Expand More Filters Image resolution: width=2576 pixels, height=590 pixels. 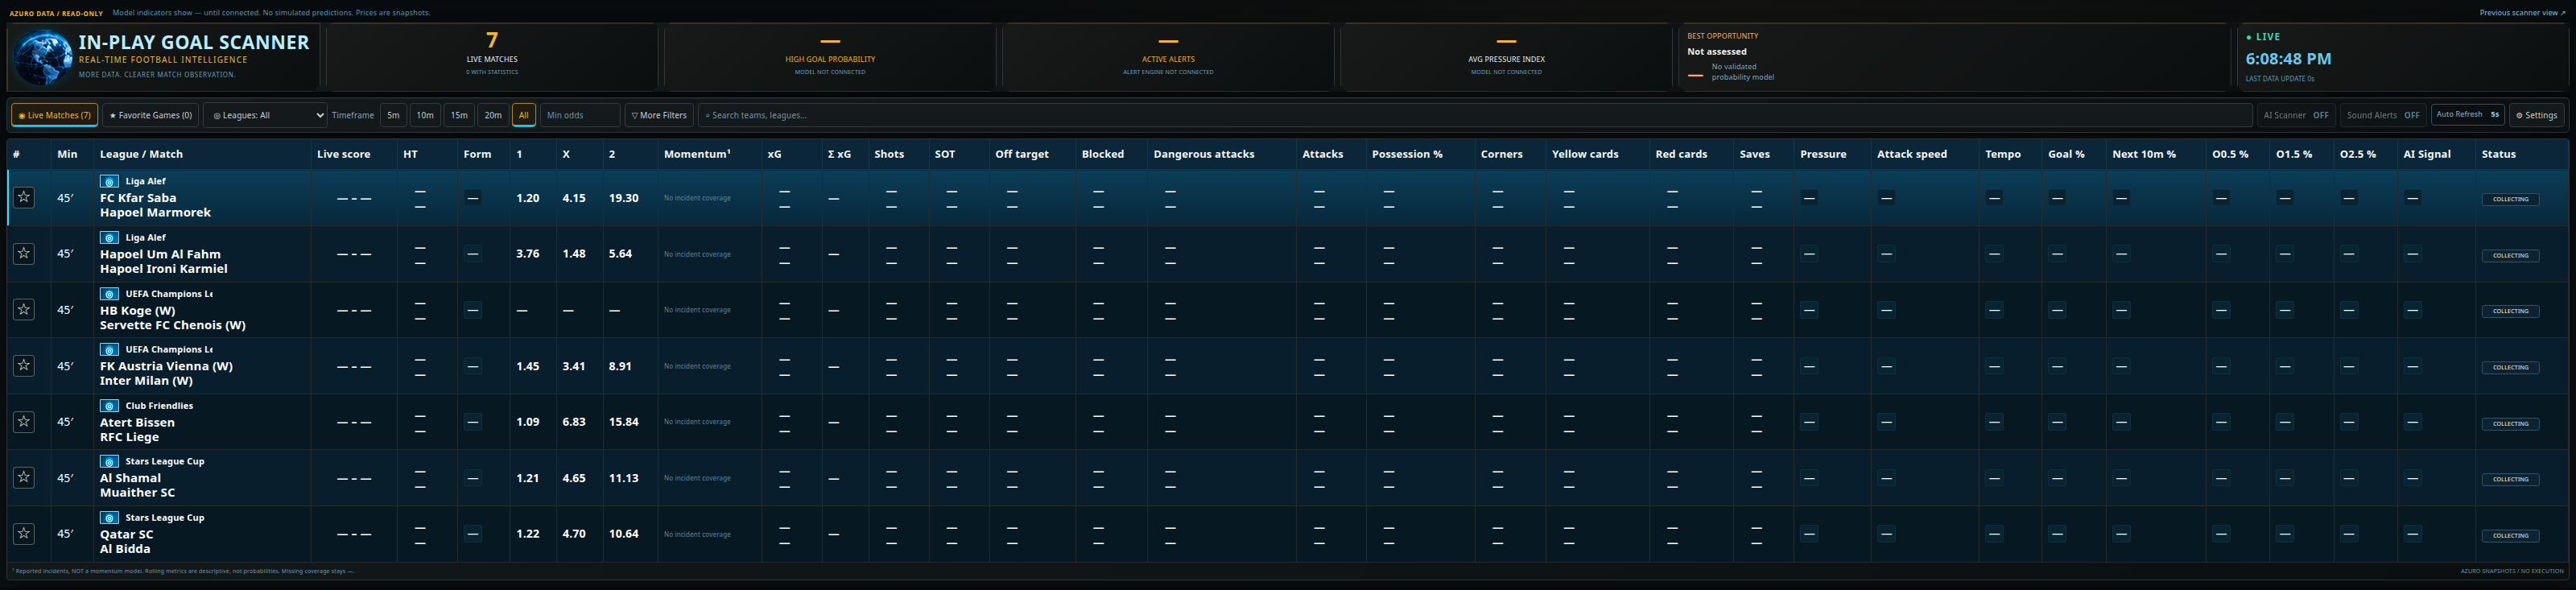(x=659, y=115)
